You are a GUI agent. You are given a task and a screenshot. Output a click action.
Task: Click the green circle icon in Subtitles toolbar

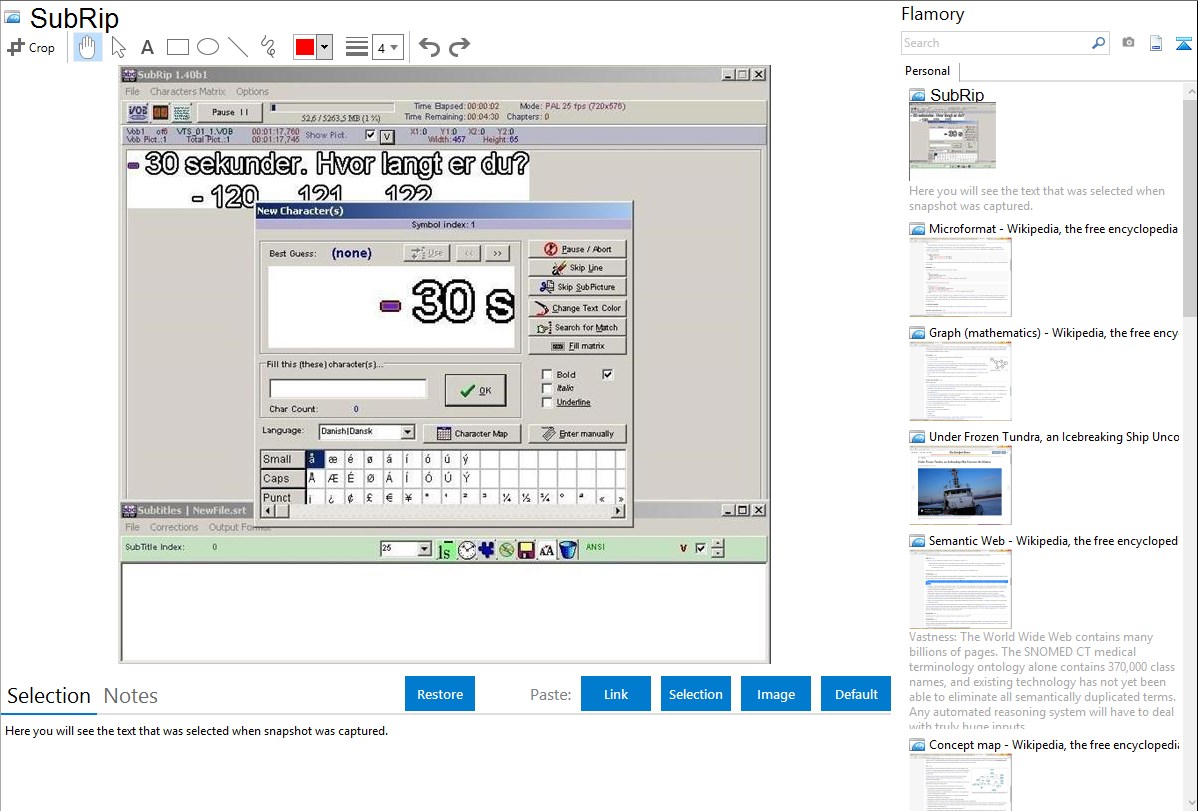507,550
